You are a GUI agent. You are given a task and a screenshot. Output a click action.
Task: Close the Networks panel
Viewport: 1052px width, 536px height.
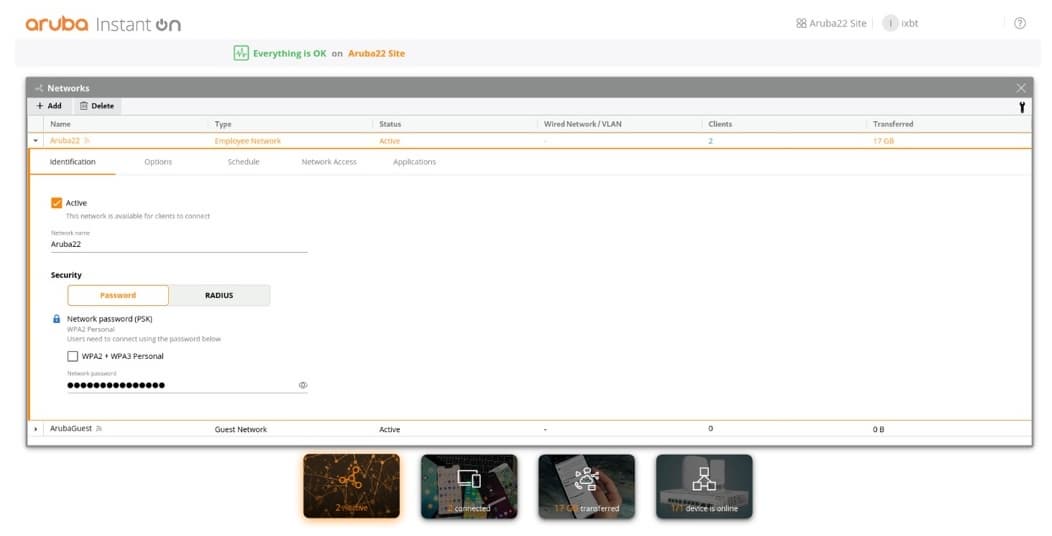[1020, 88]
